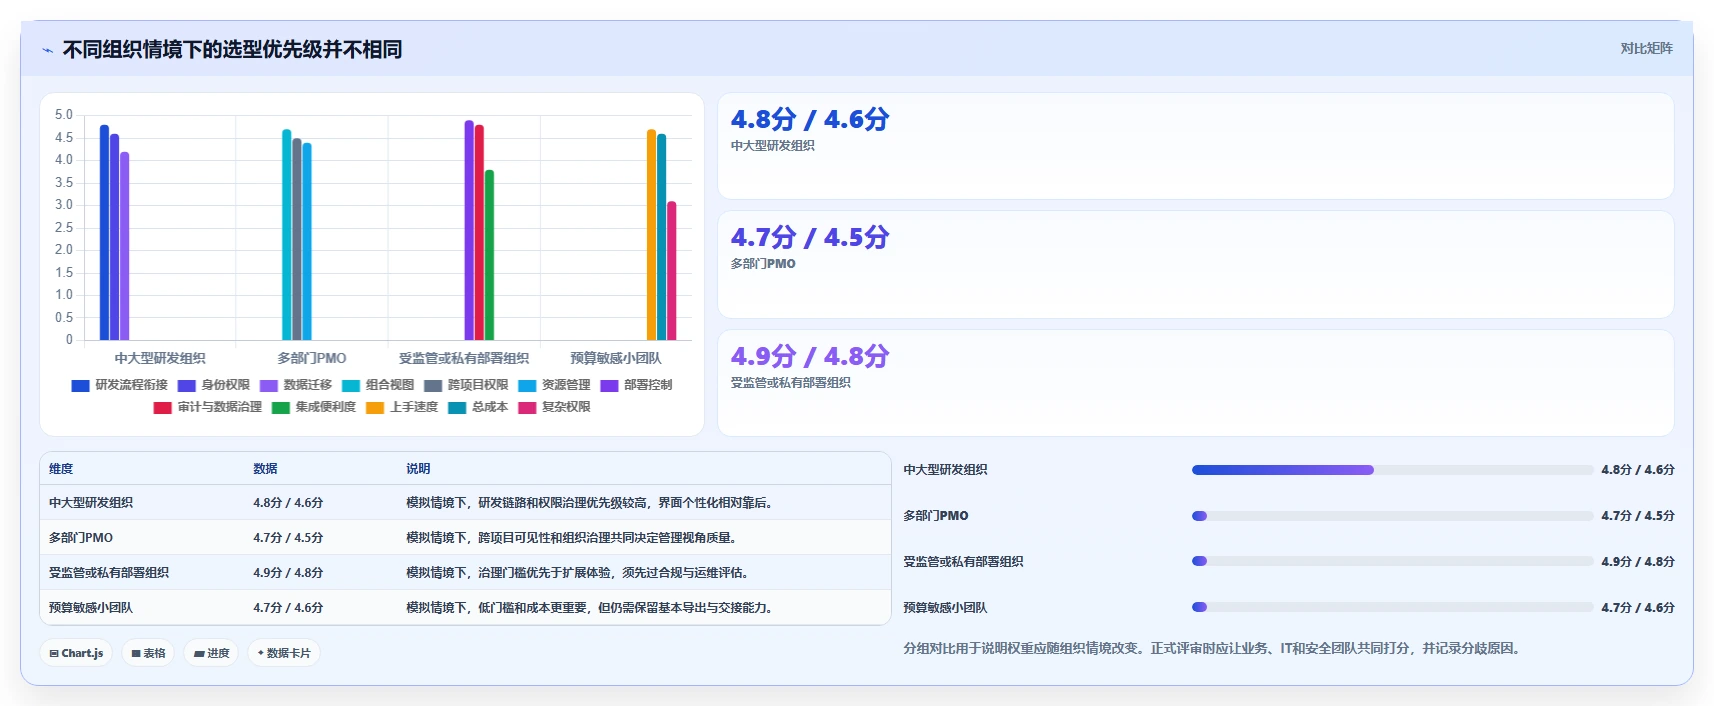Click the gray bar under 多部门PMO
1714x706 pixels.
(x=297, y=239)
